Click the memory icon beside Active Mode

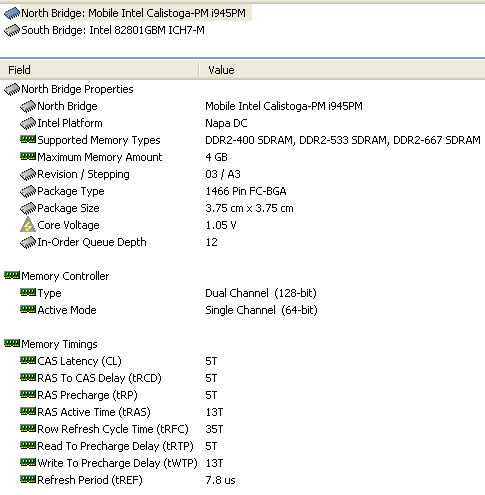(28, 310)
